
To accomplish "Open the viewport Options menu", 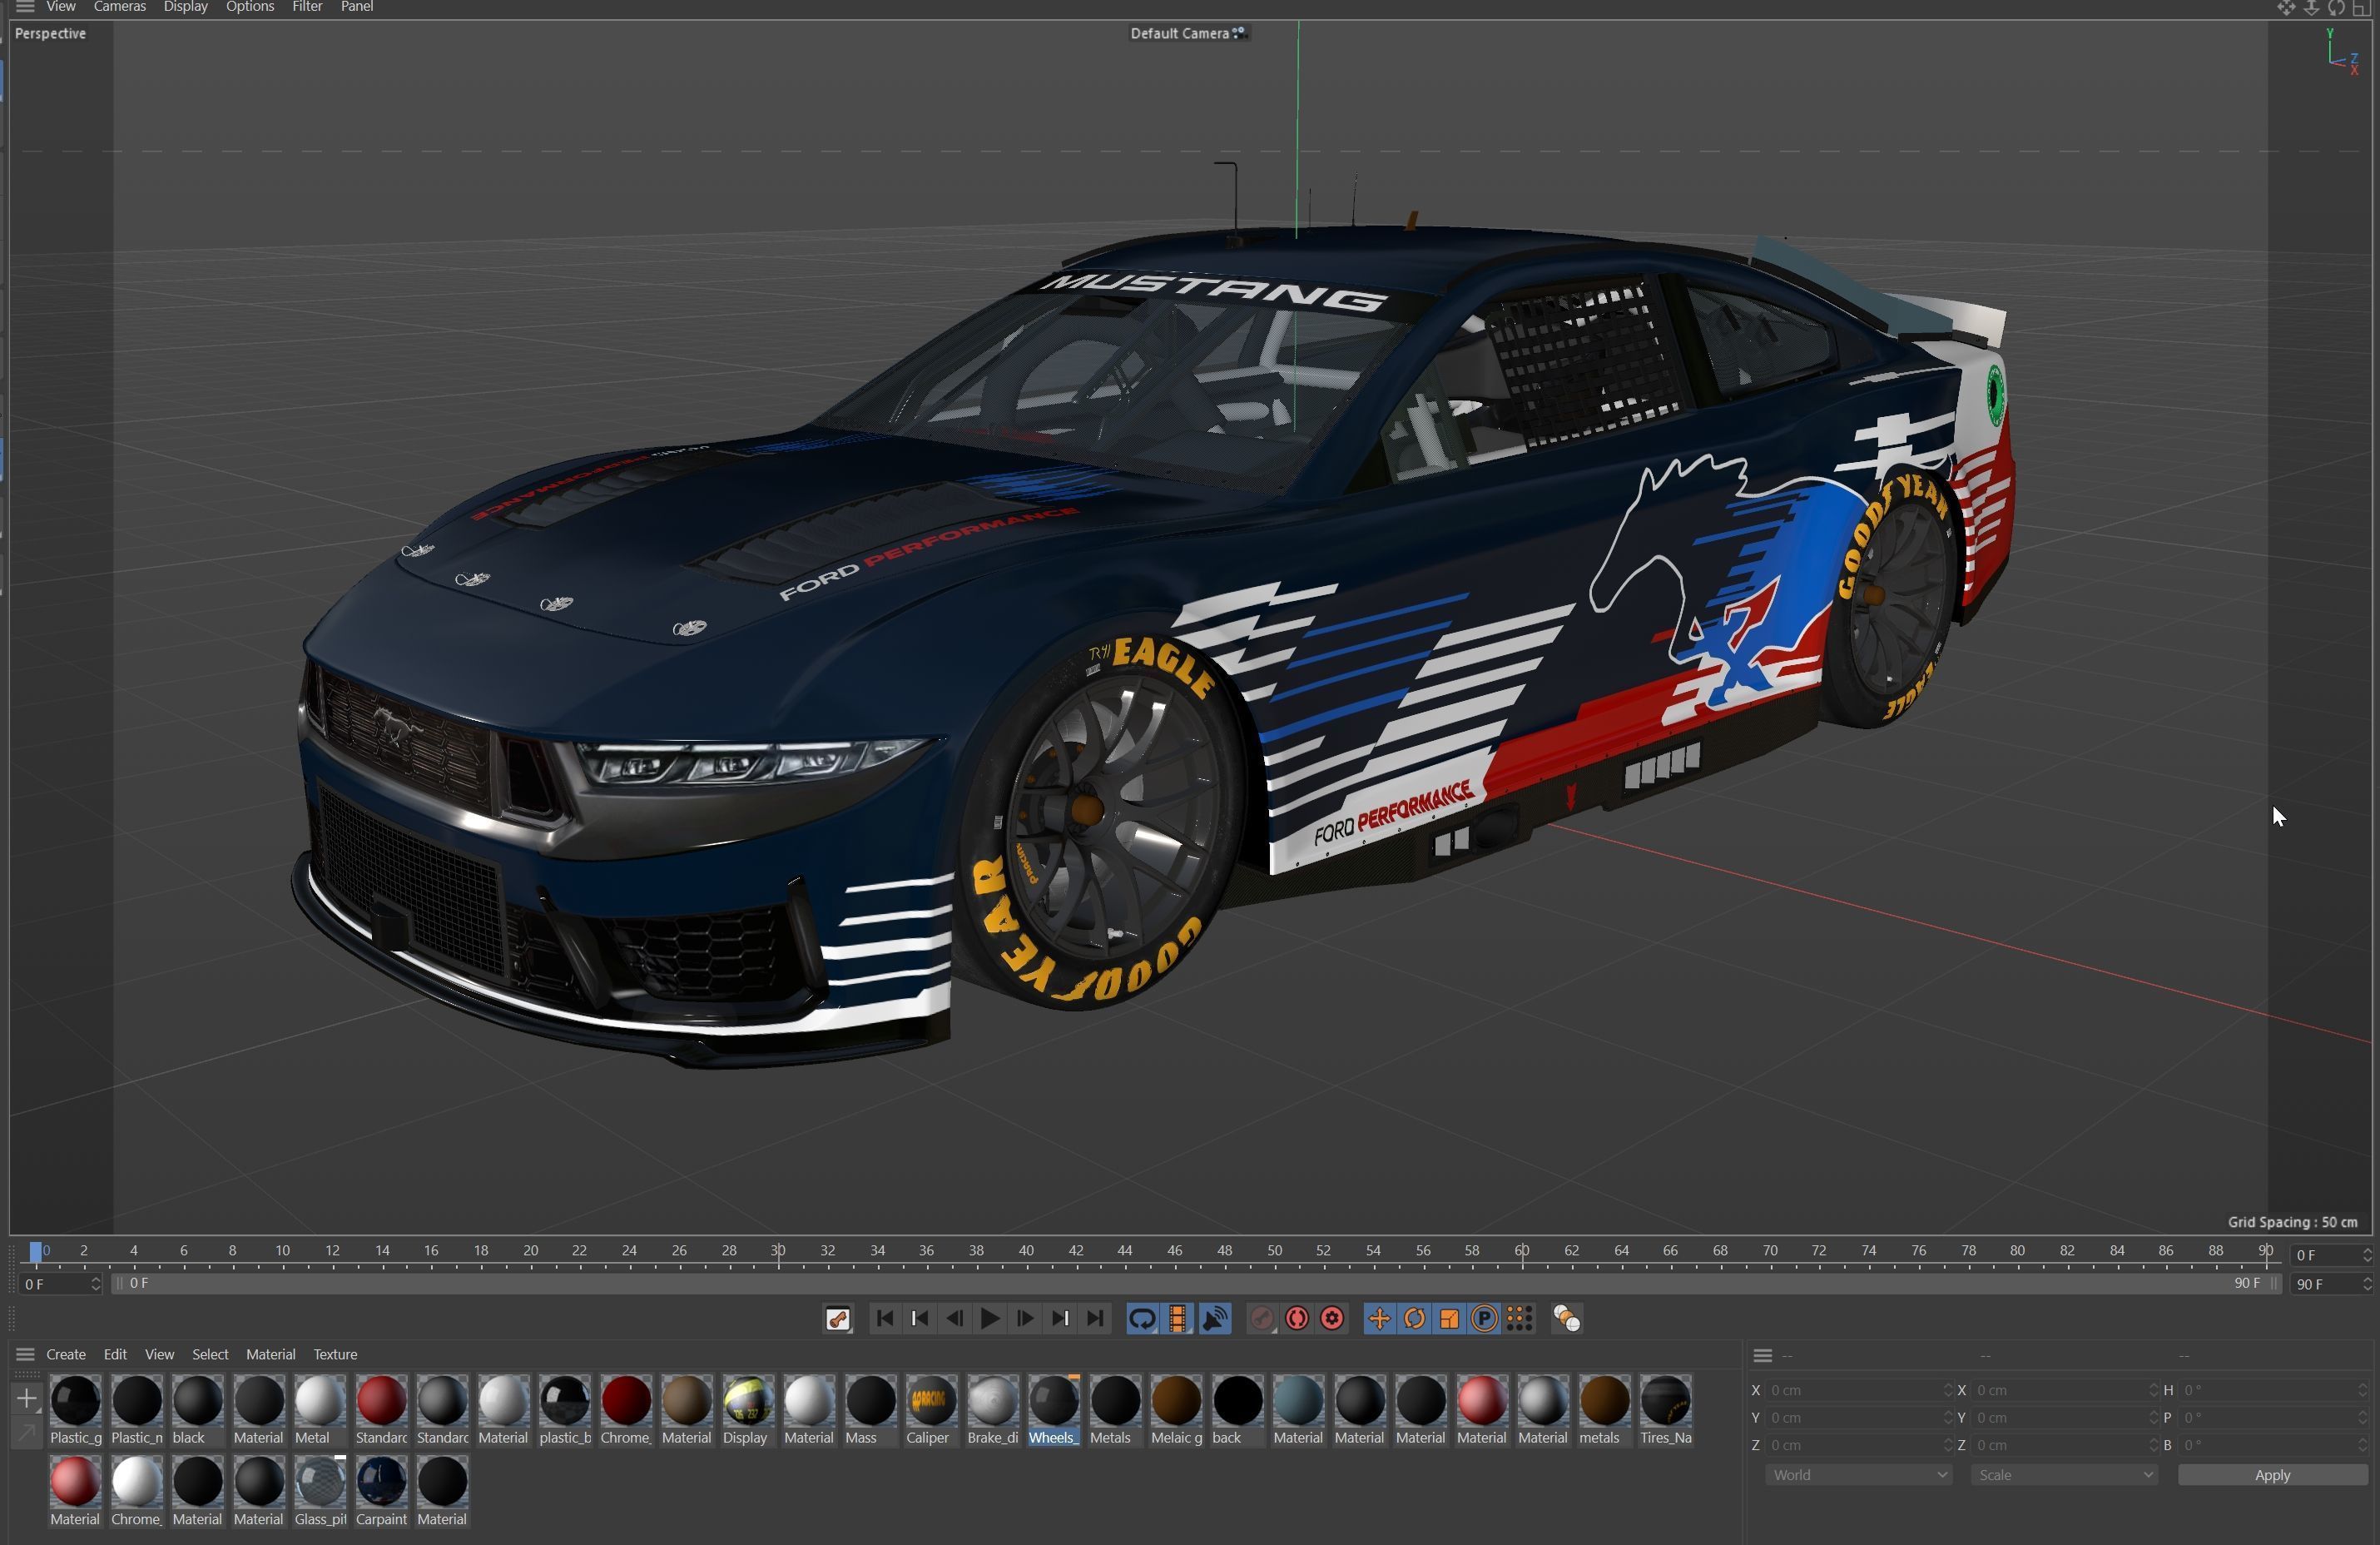I will click(x=250, y=7).
